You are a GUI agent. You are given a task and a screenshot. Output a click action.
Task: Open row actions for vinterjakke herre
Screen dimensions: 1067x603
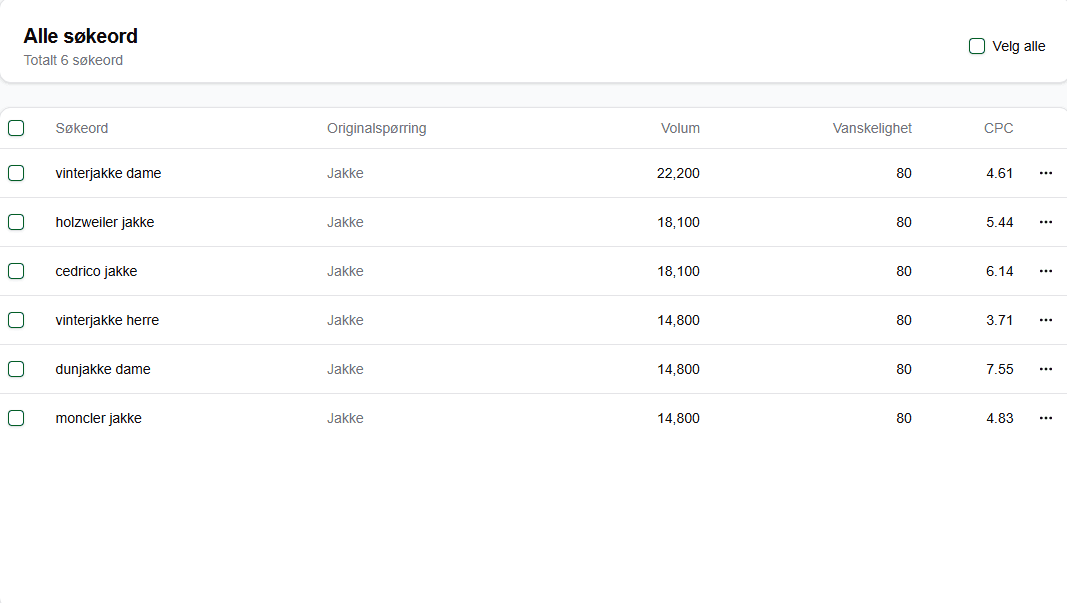[1045, 320]
